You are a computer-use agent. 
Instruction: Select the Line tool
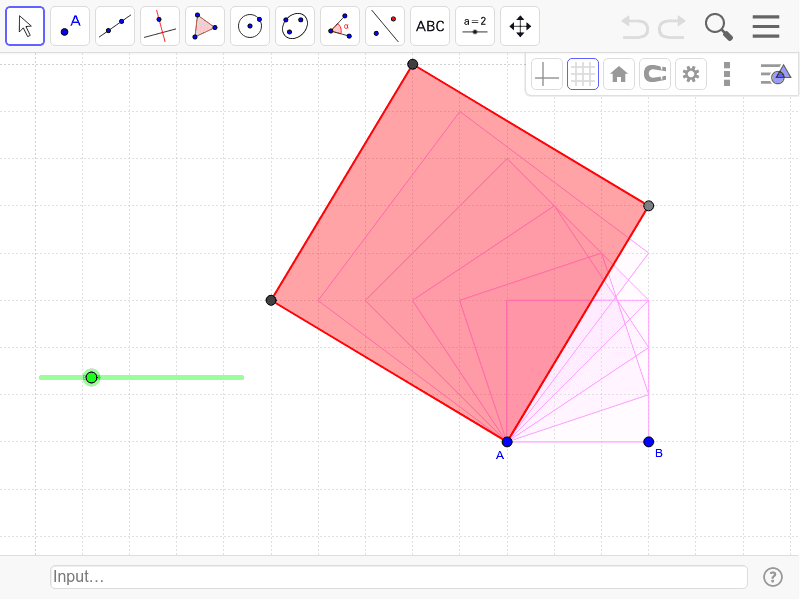tap(114, 26)
